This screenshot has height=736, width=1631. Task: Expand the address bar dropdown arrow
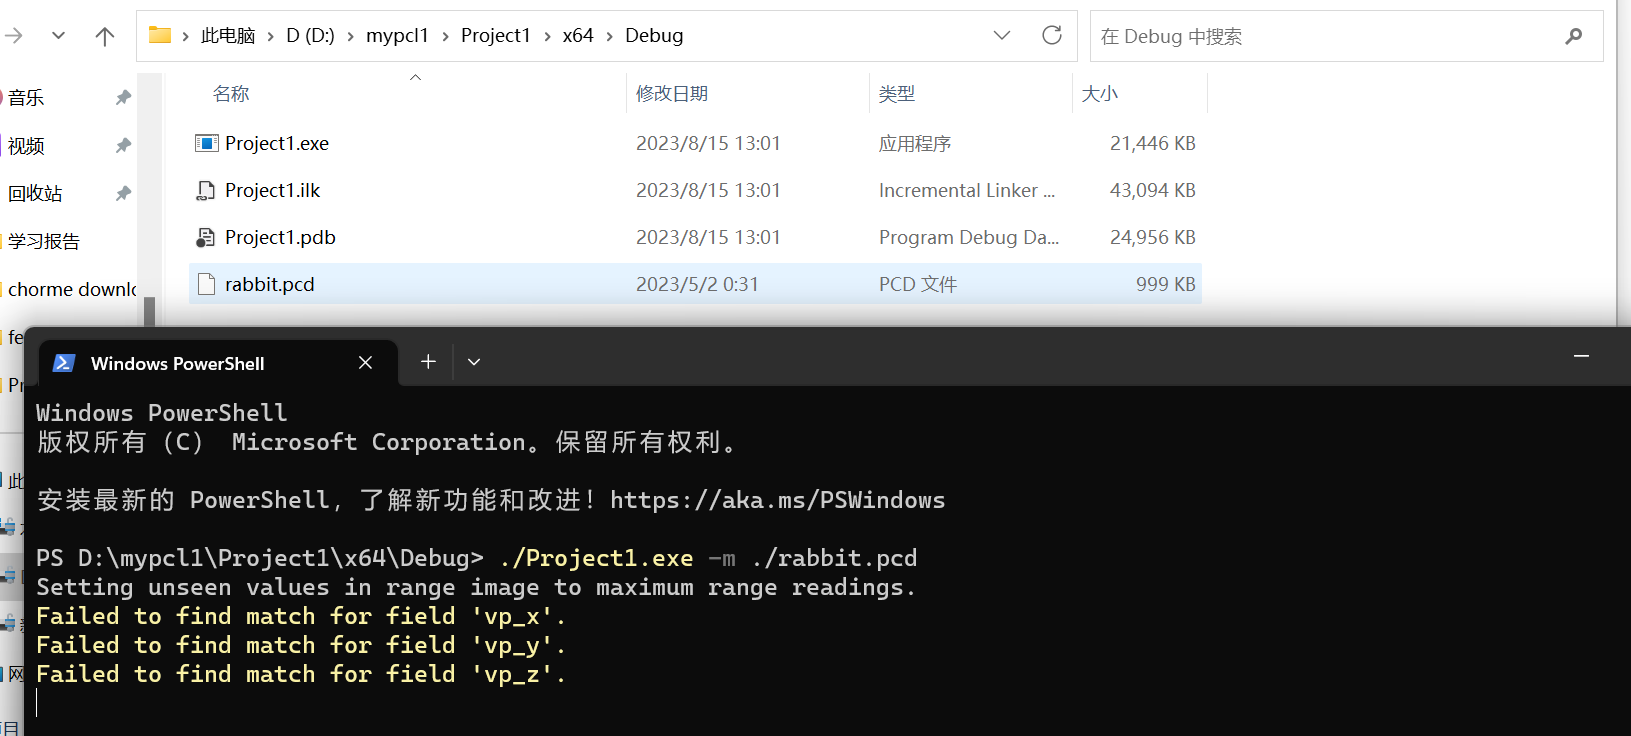pyautogui.click(x=1002, y=34)
